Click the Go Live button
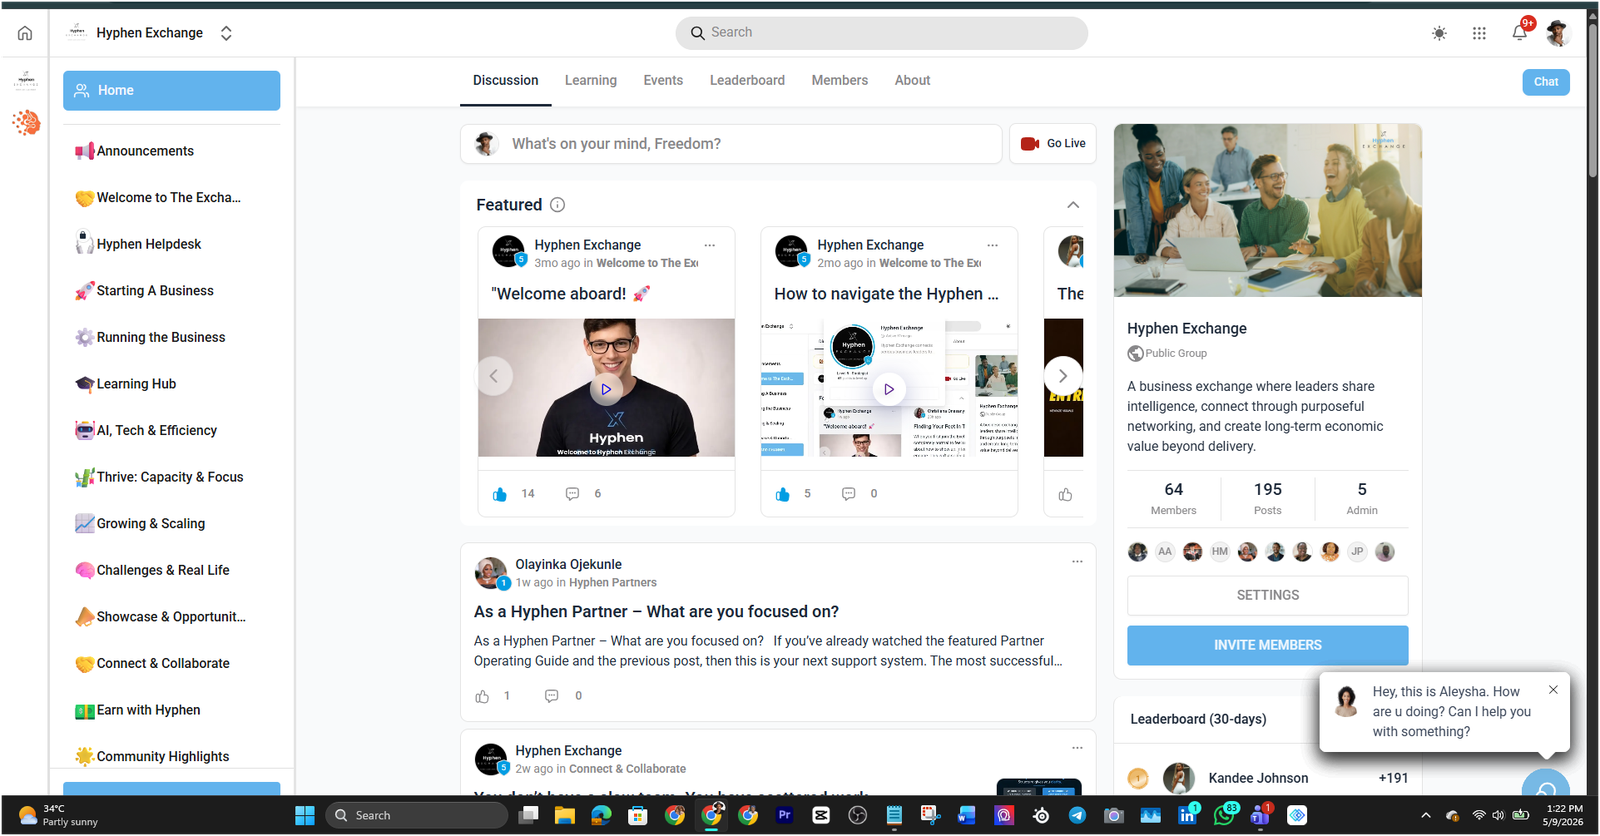Image resolution: width=1600 pixels, height=836 pixels. coord(1053,144)
